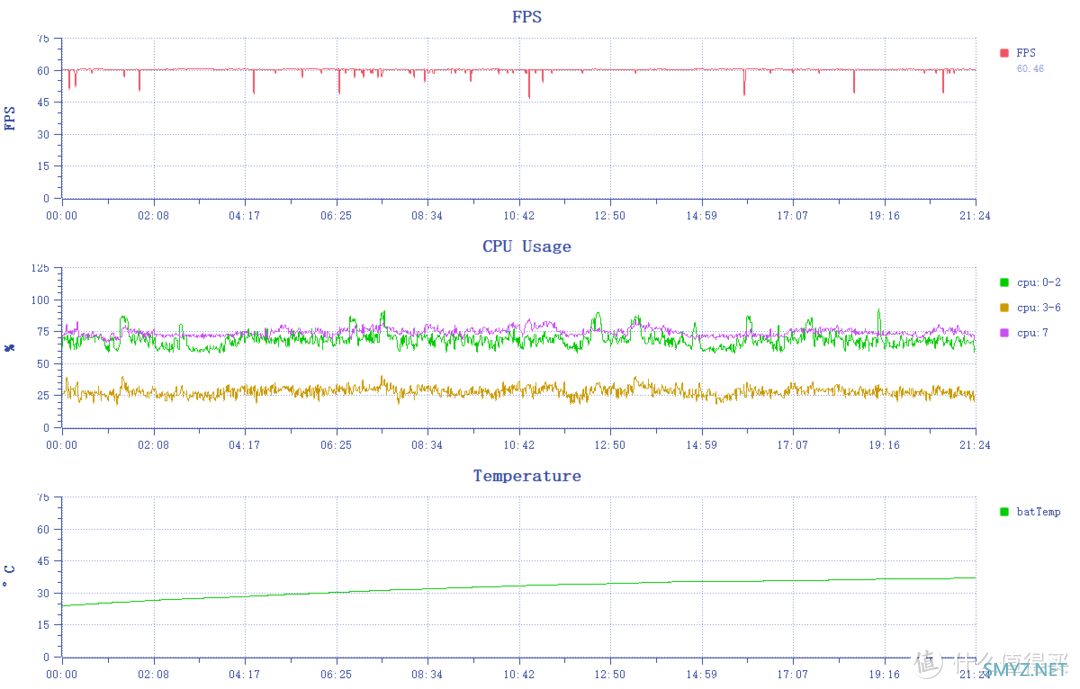Viewport: 1080px width, 689px height.
Task: Click the FPS legend label text
Action: pyautogui.click(x=1026, y=53)
